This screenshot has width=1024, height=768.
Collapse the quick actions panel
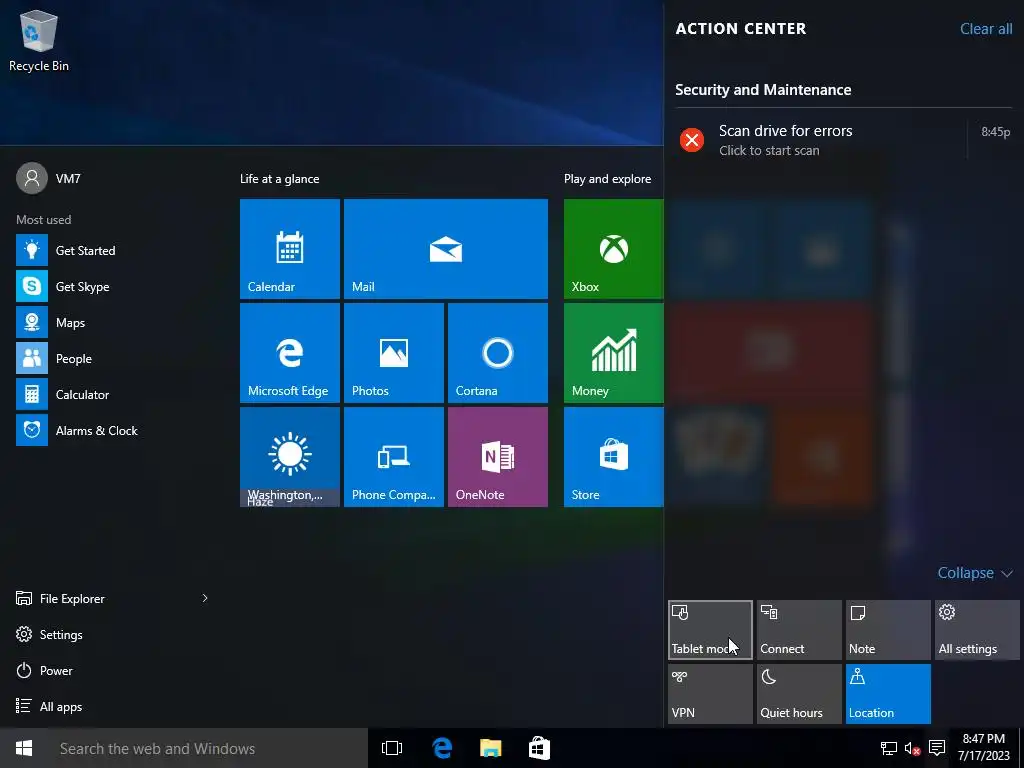point(975,573)
